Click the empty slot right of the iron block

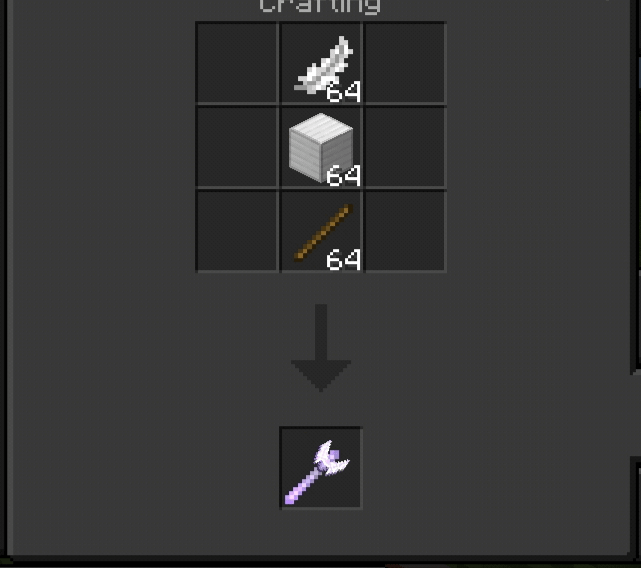[x=404, y=147]
